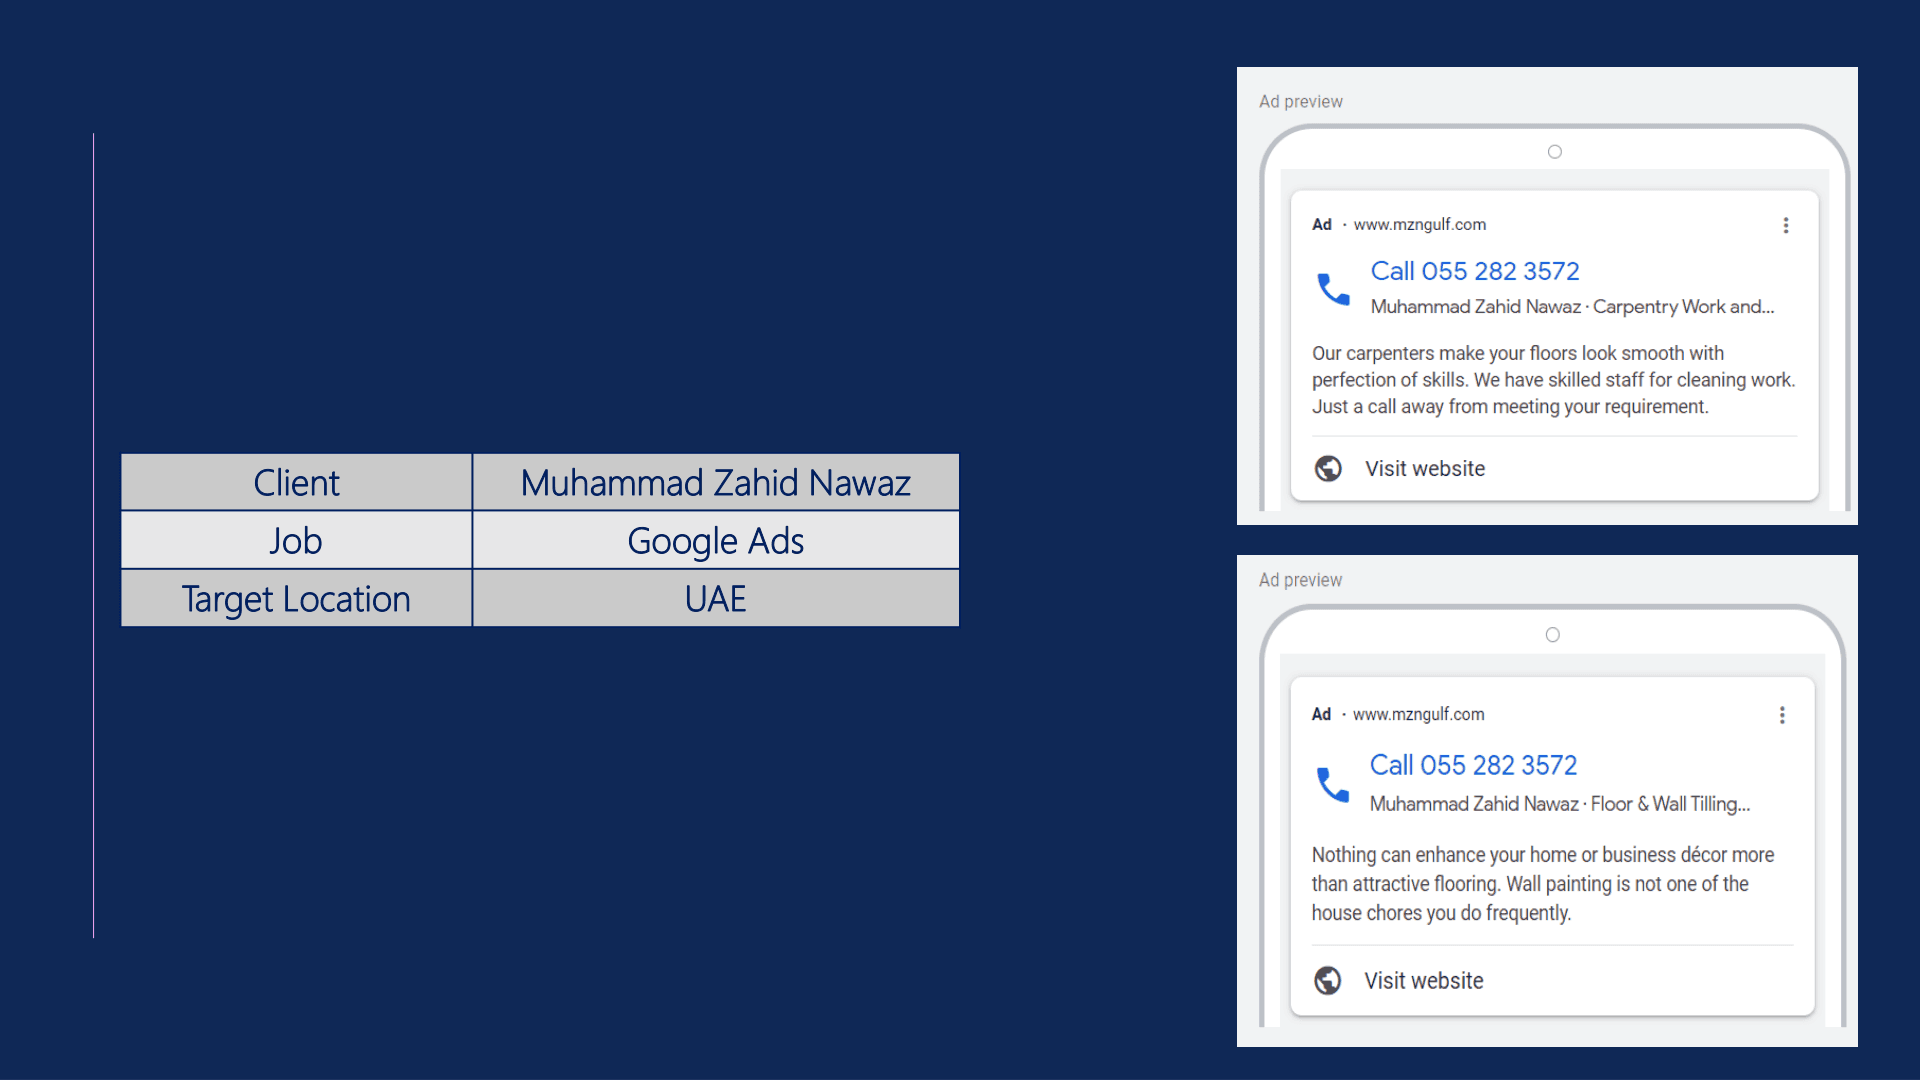Click the divider line above top Visit website
Viewport: 1920px width, 1080px height.
(1553, 435)
